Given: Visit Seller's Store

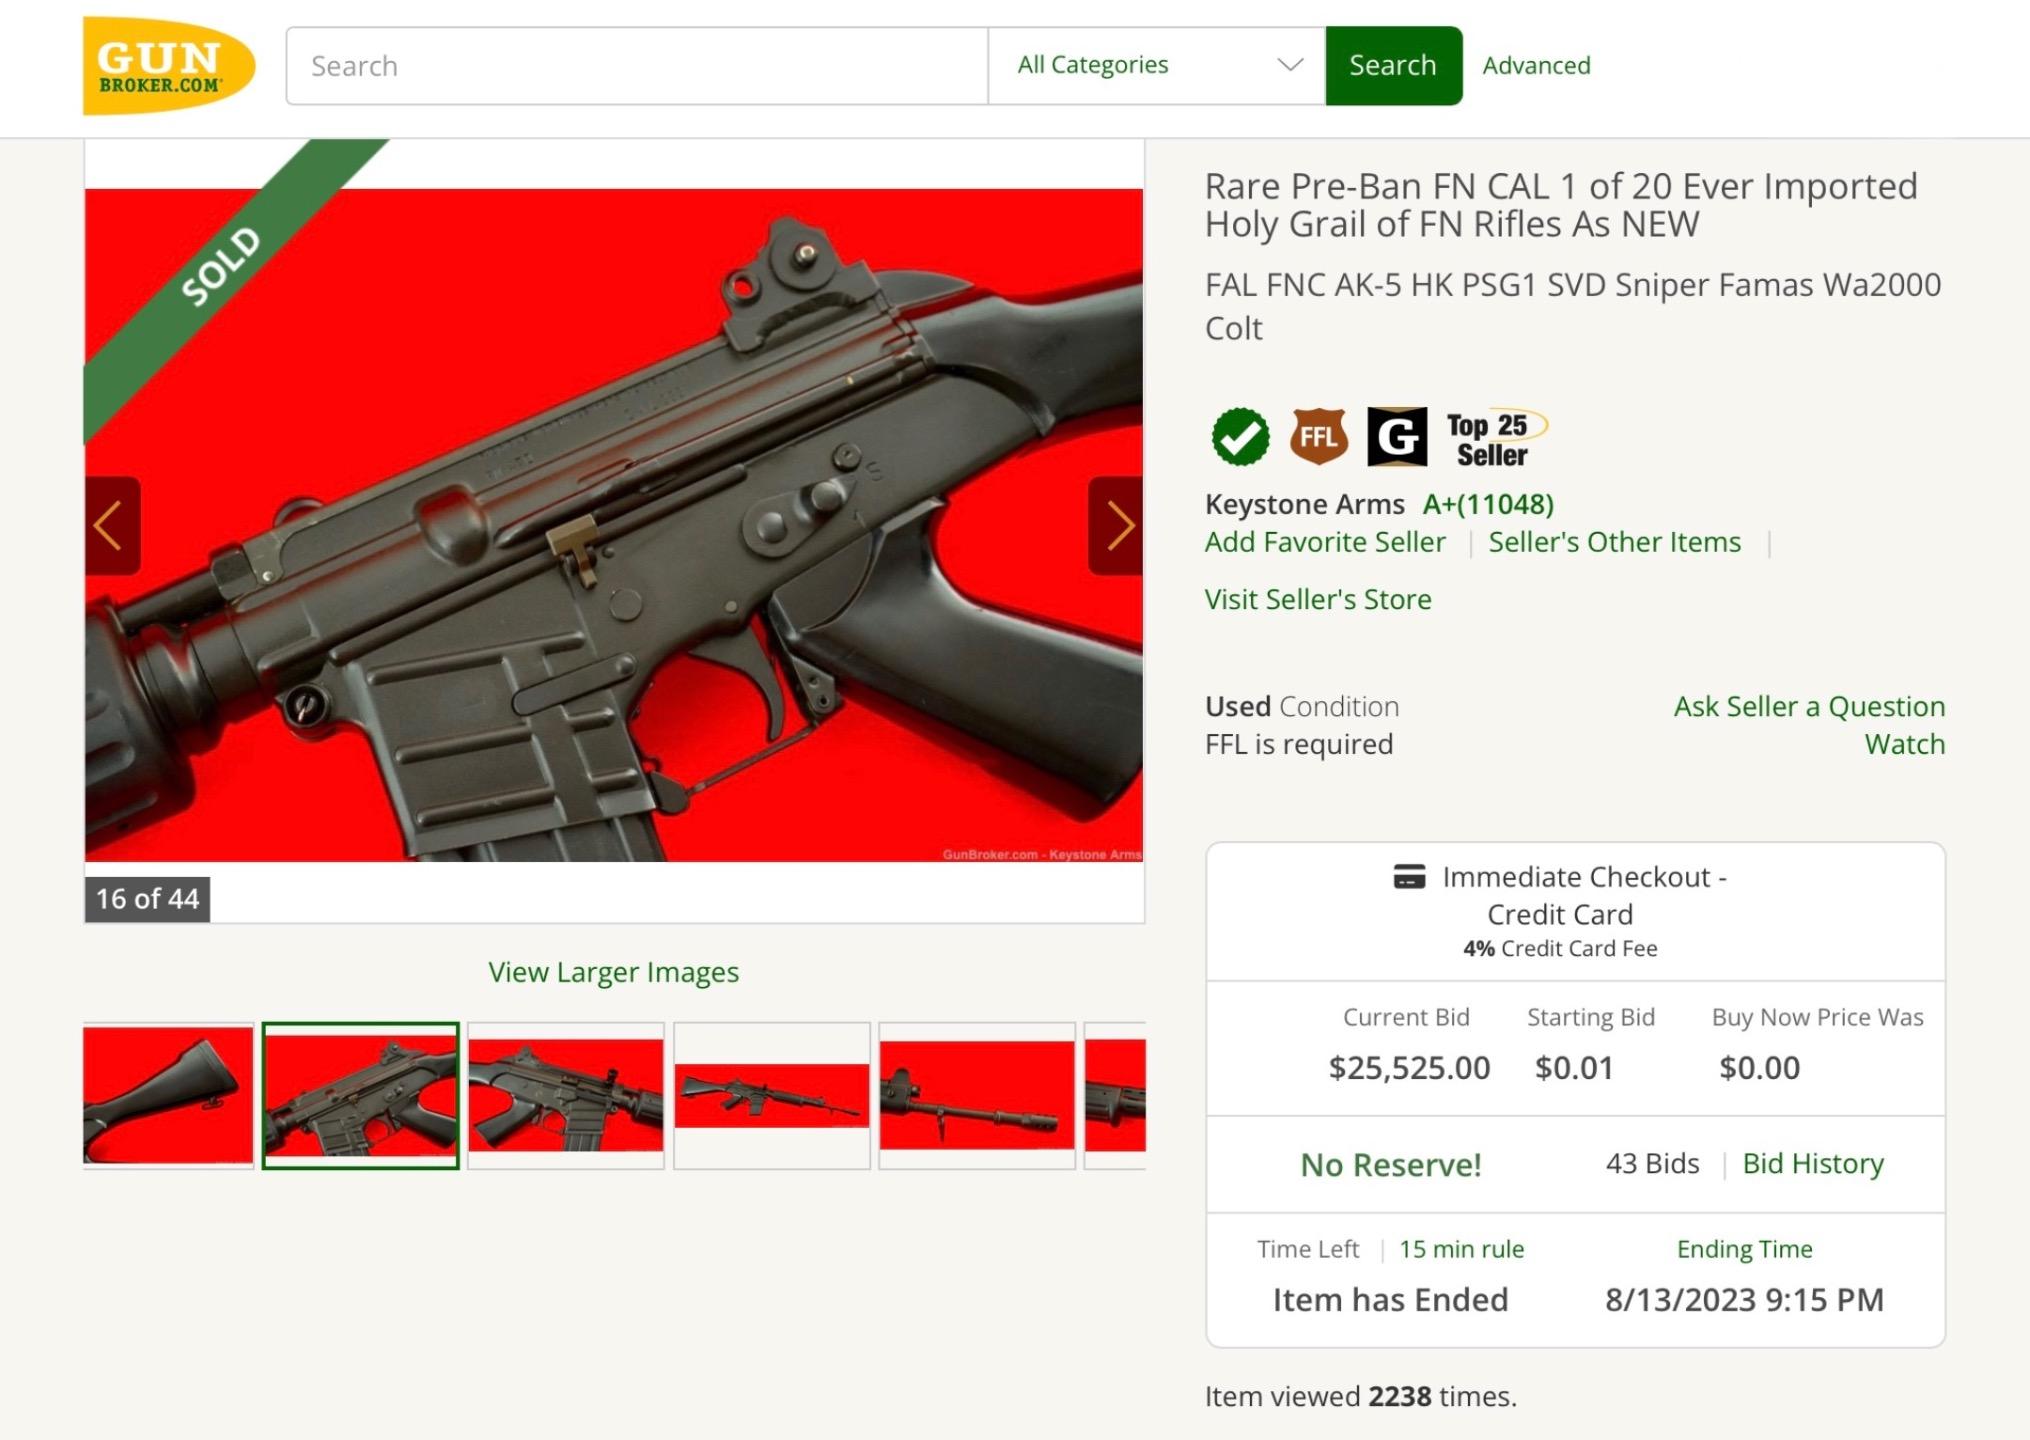Looking at the screenshot, I should click(1317, 598).
